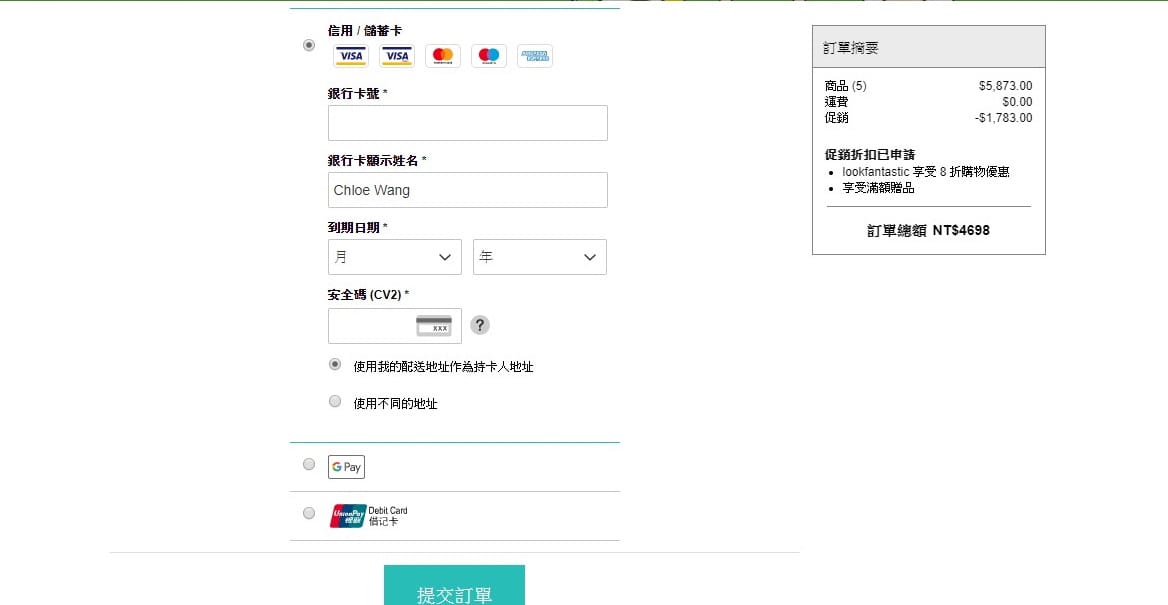Switch to the G Pay payment option
Screen dimensions: 1168x605
(309, 464)
